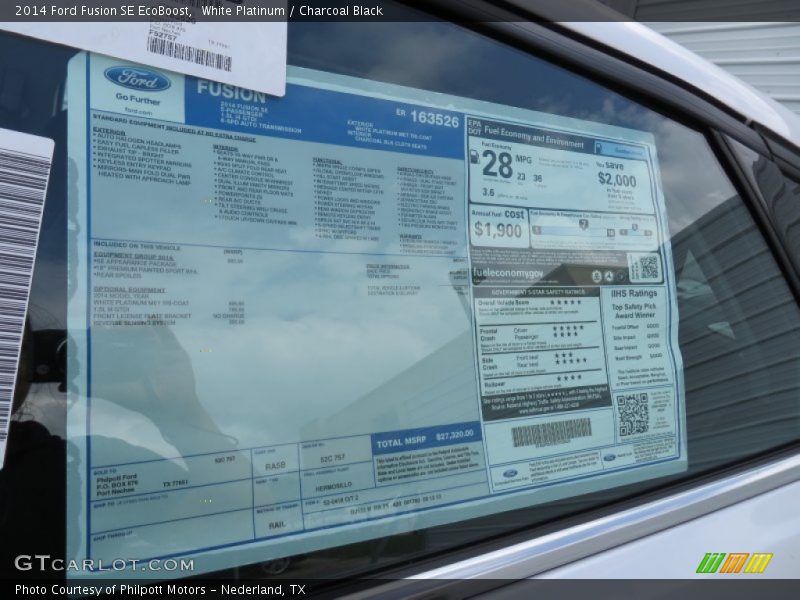Click the Included On This Vehicle heading
This screenshot has height=600, width=800.
pos(137,246)
